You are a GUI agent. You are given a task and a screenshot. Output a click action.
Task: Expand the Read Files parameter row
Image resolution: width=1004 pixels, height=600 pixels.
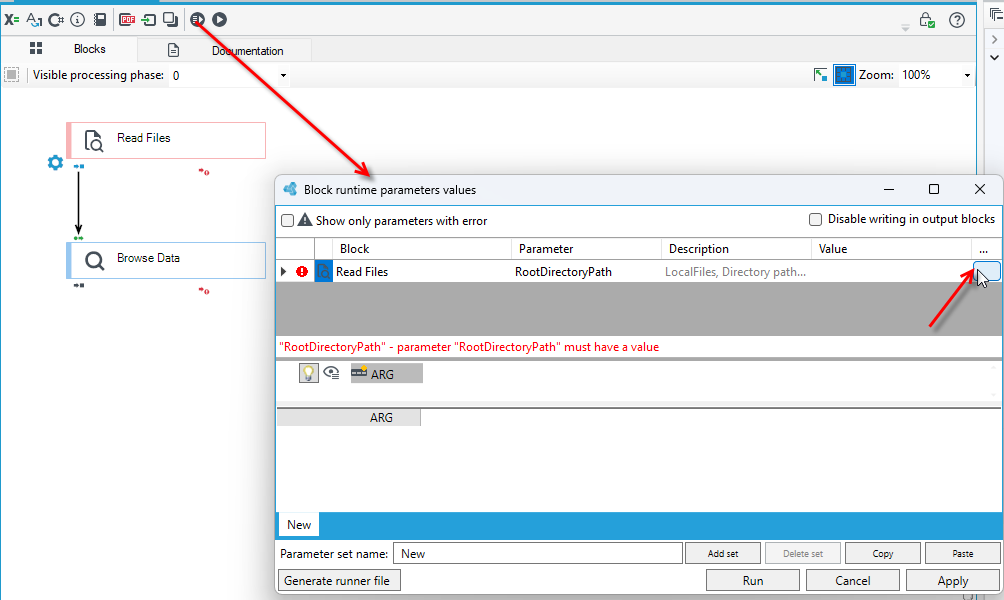click(x=284, y=272)
